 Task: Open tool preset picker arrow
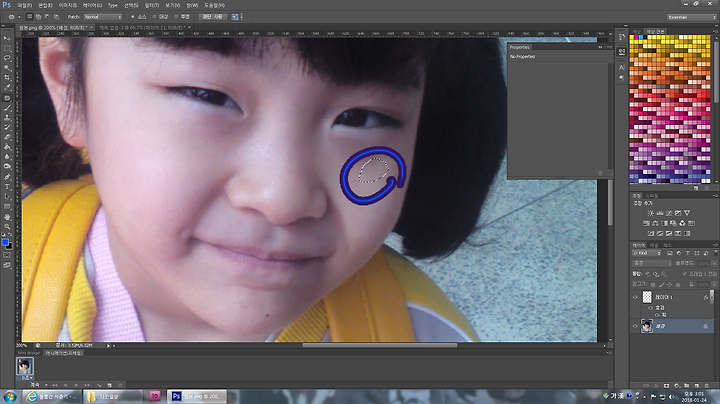pyautogui.click(x=19, y=17)
